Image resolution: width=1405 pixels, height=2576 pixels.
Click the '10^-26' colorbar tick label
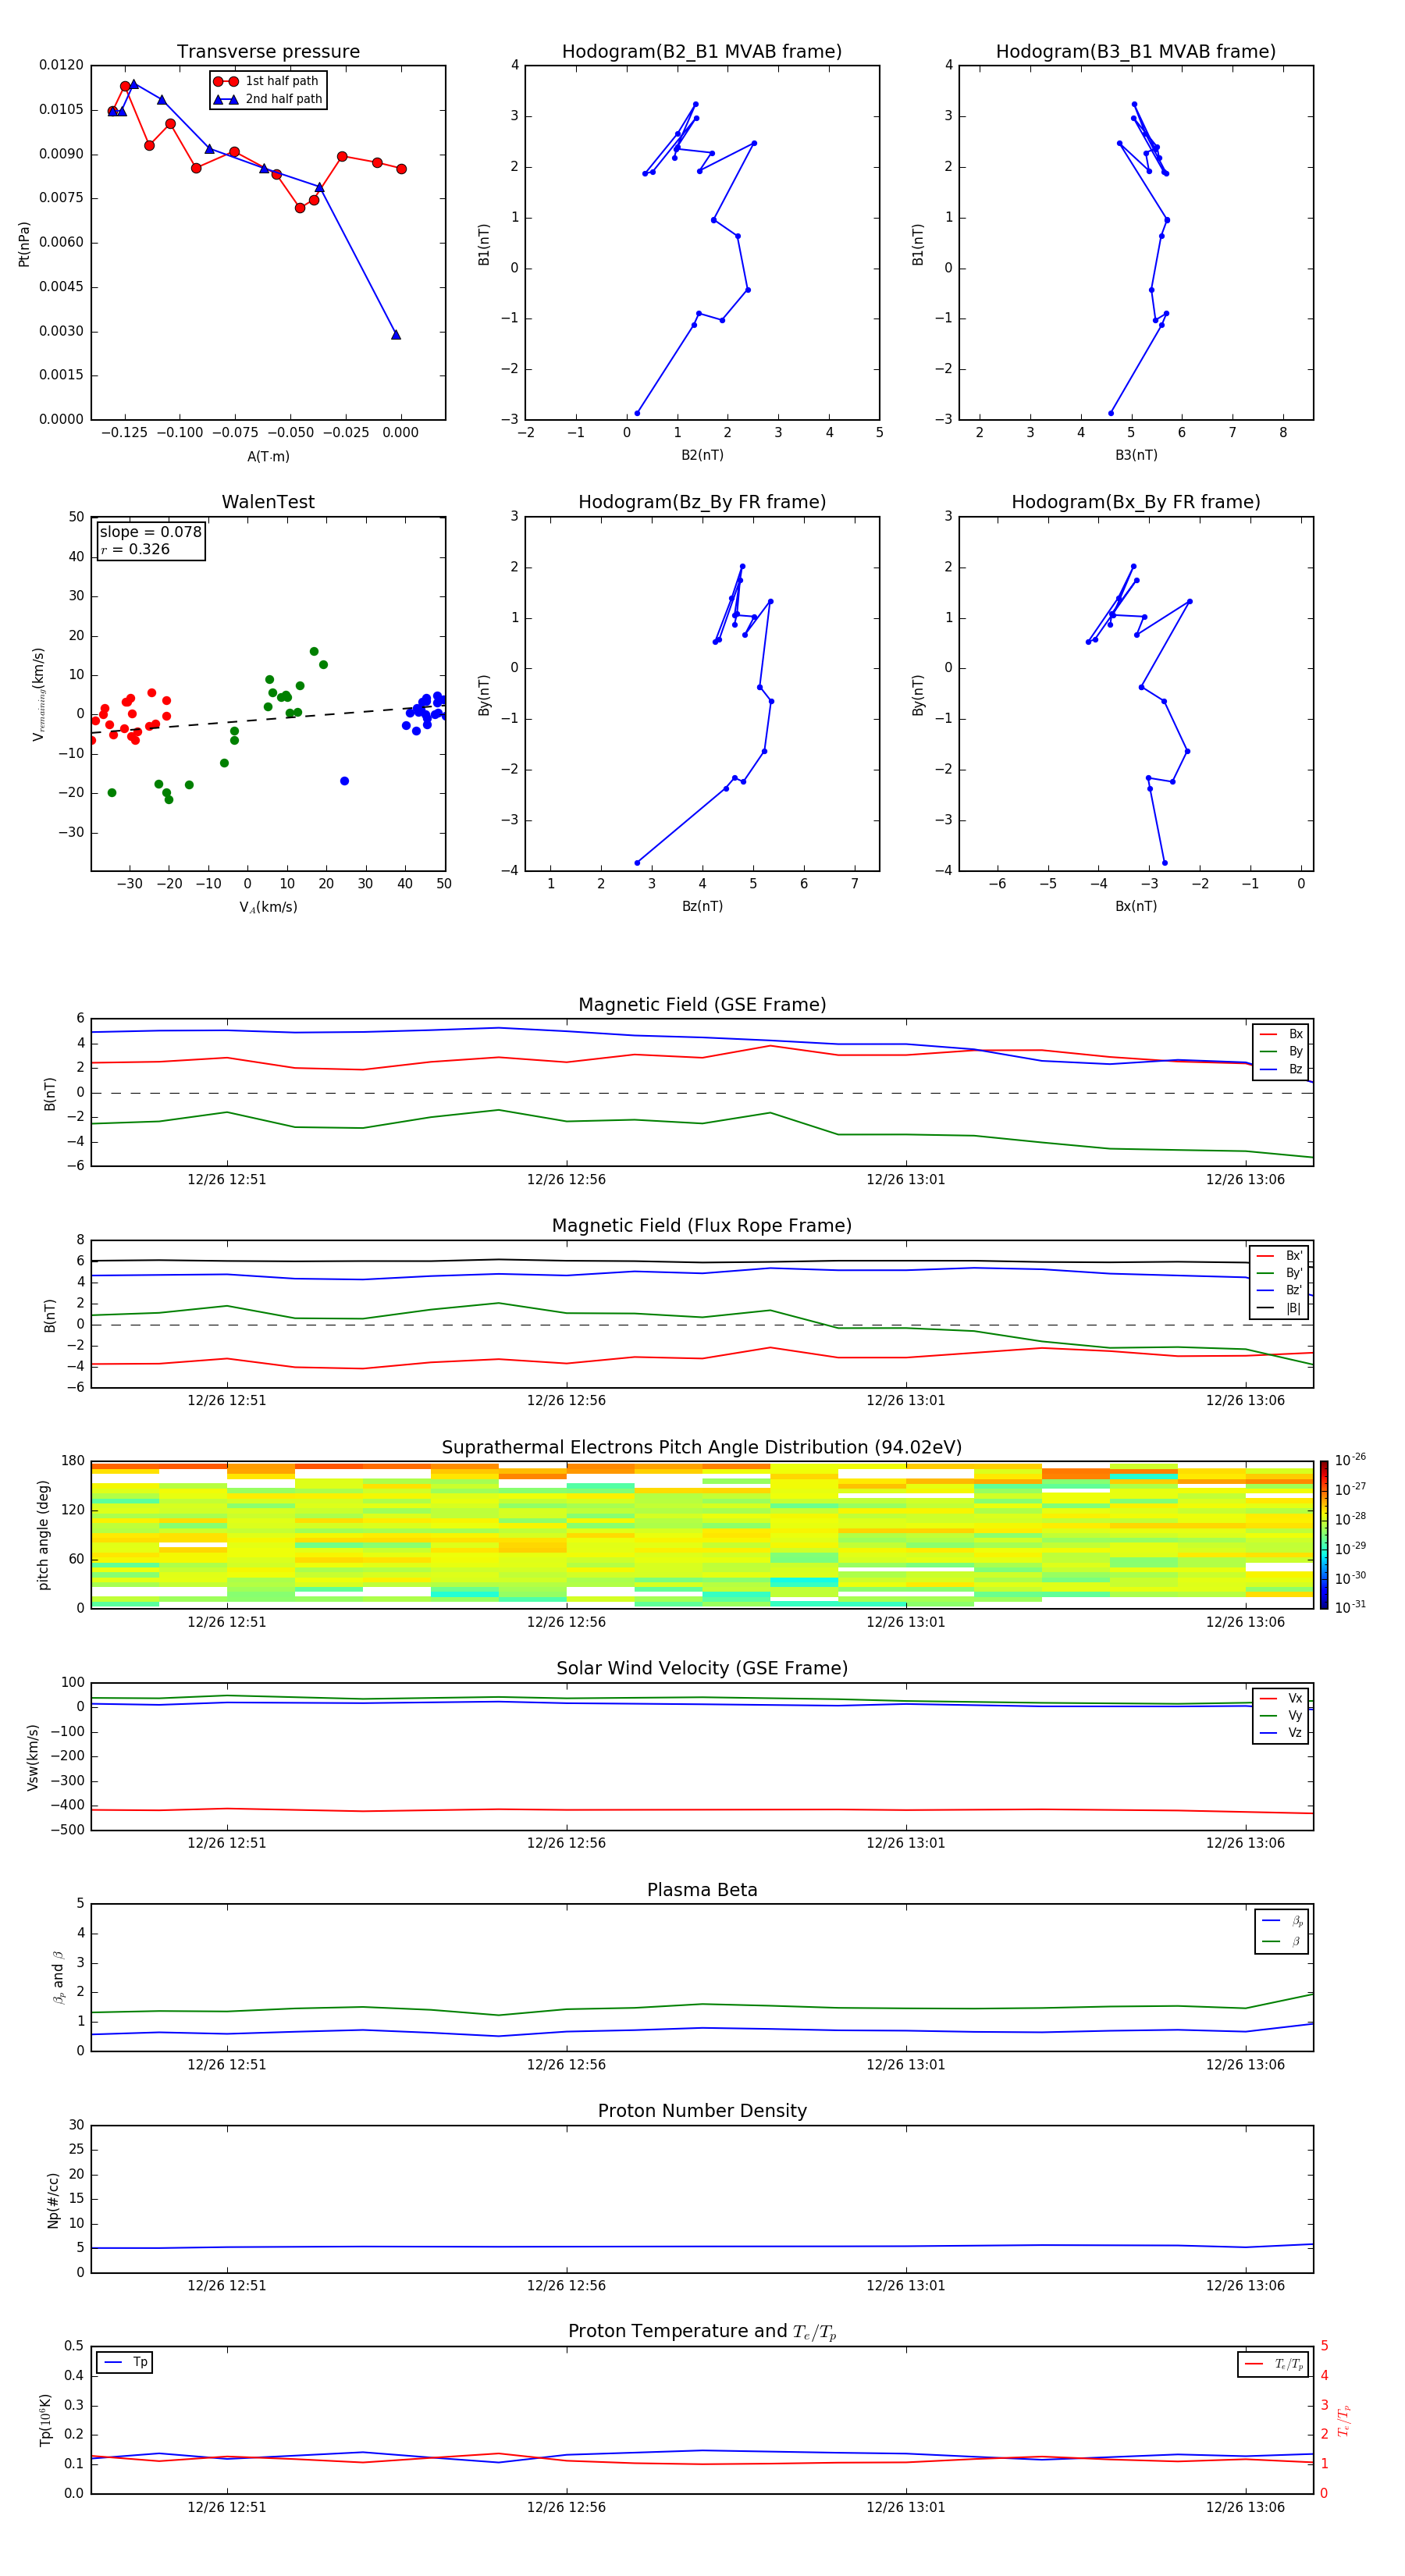(x=1350, y=1460)
